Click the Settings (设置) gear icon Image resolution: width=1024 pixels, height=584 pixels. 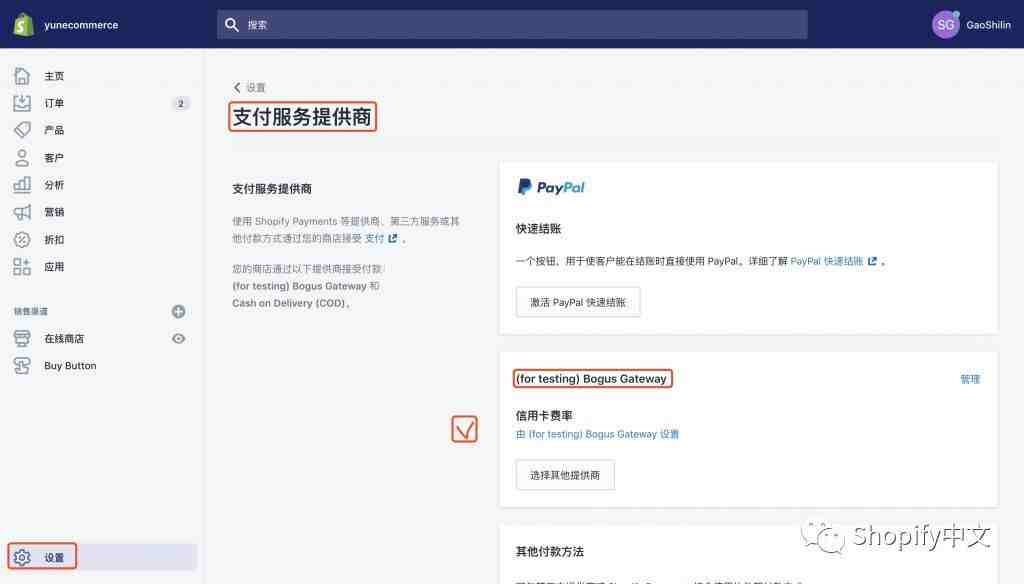point(22,557)
